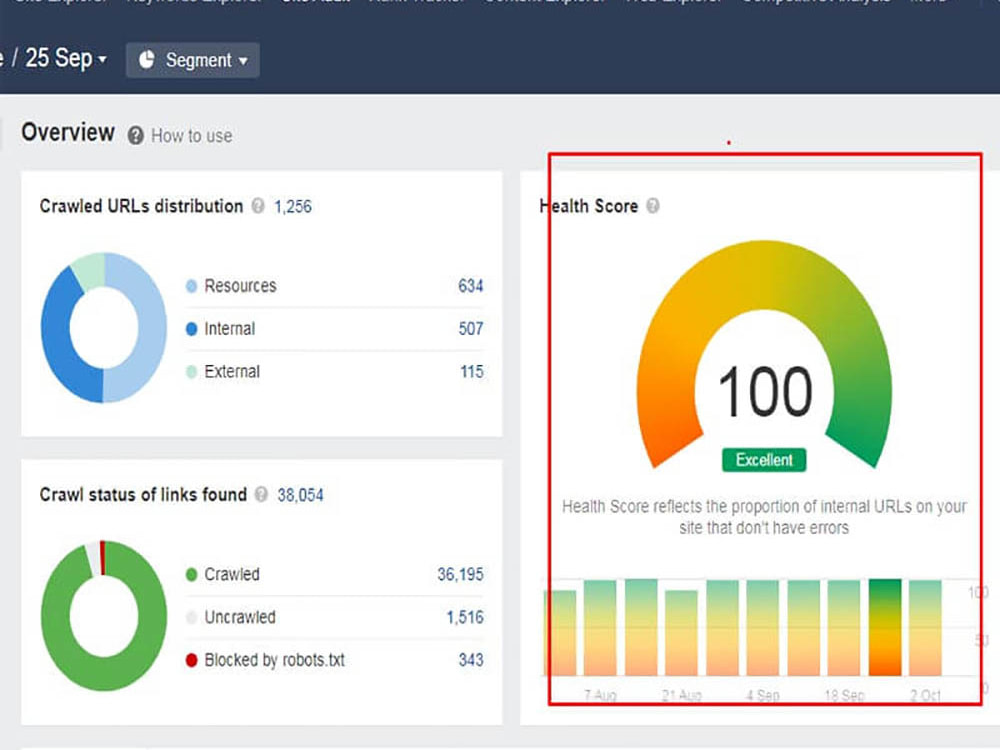Screen dimensions: 1000x750
Task: Click the 634 Resources count
Action: [x=470, y=286]
